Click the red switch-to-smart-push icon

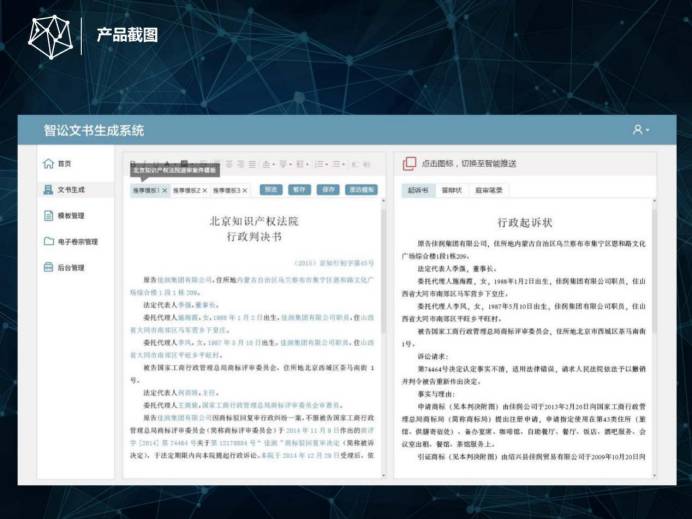(x=409, y=163)
